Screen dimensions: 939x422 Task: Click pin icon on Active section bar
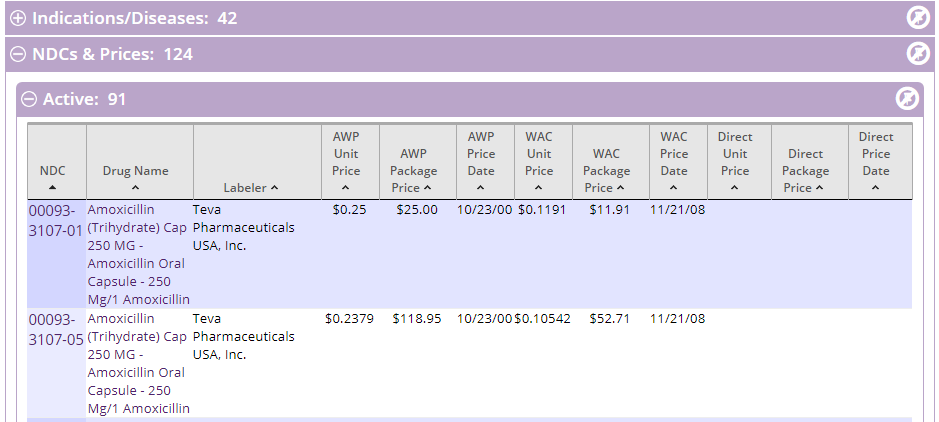click(x=907, y=99)
